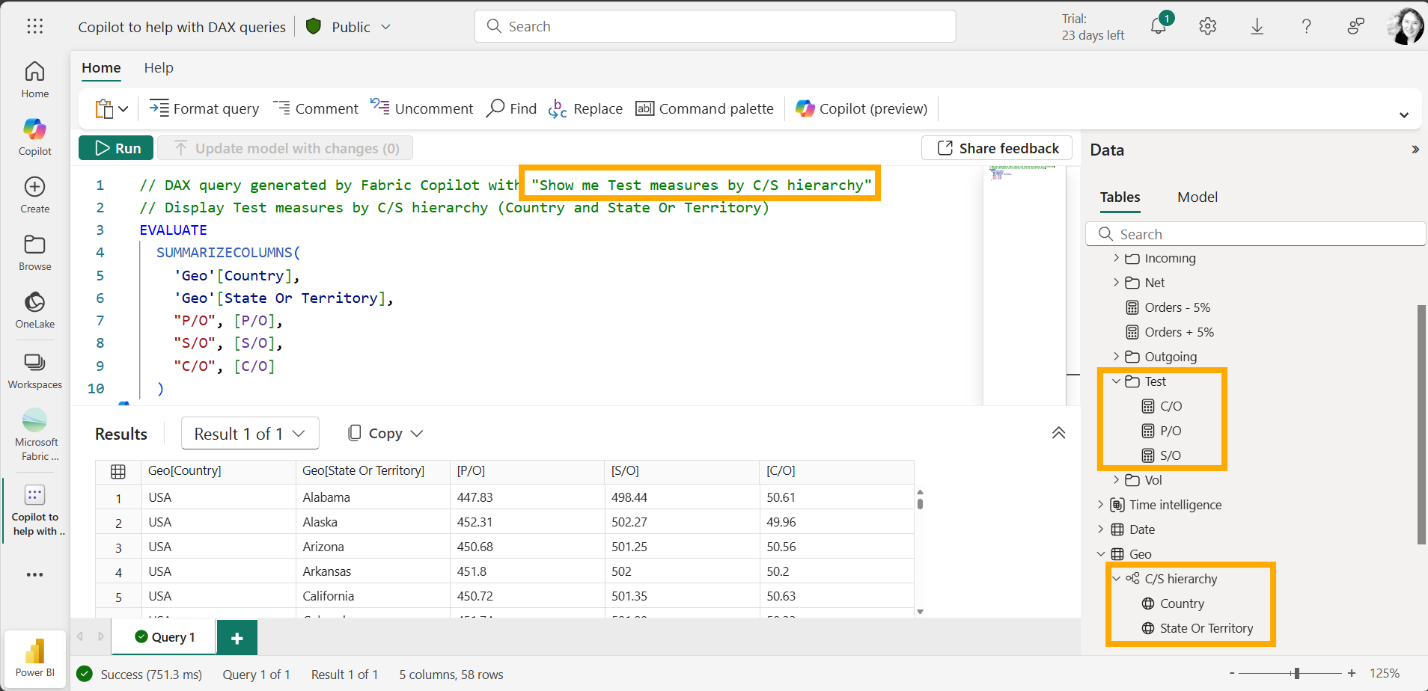Open OneLake in the left sidebar
The width and height of the screenshot is (1428, 691).
coord(35,310)
